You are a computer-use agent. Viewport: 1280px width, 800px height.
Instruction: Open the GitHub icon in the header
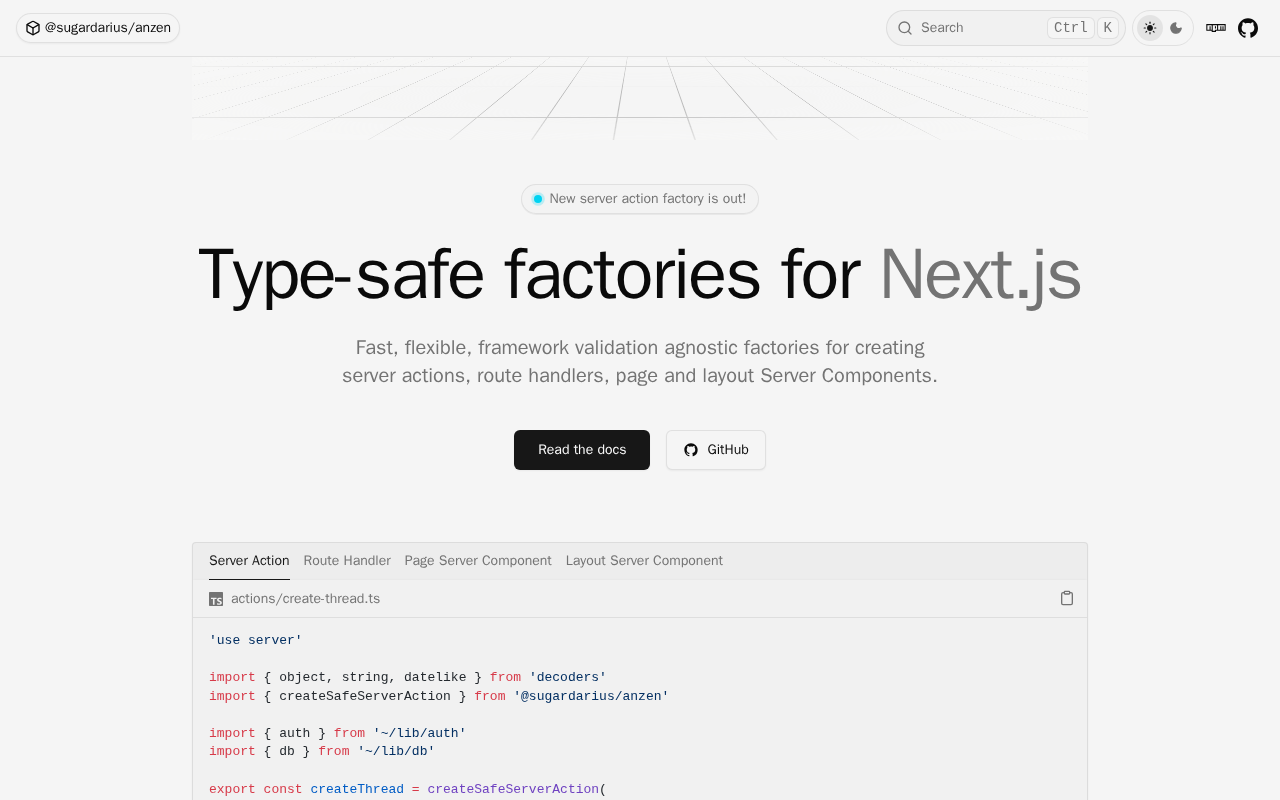pyautogui.click(x=1248, y=28)
